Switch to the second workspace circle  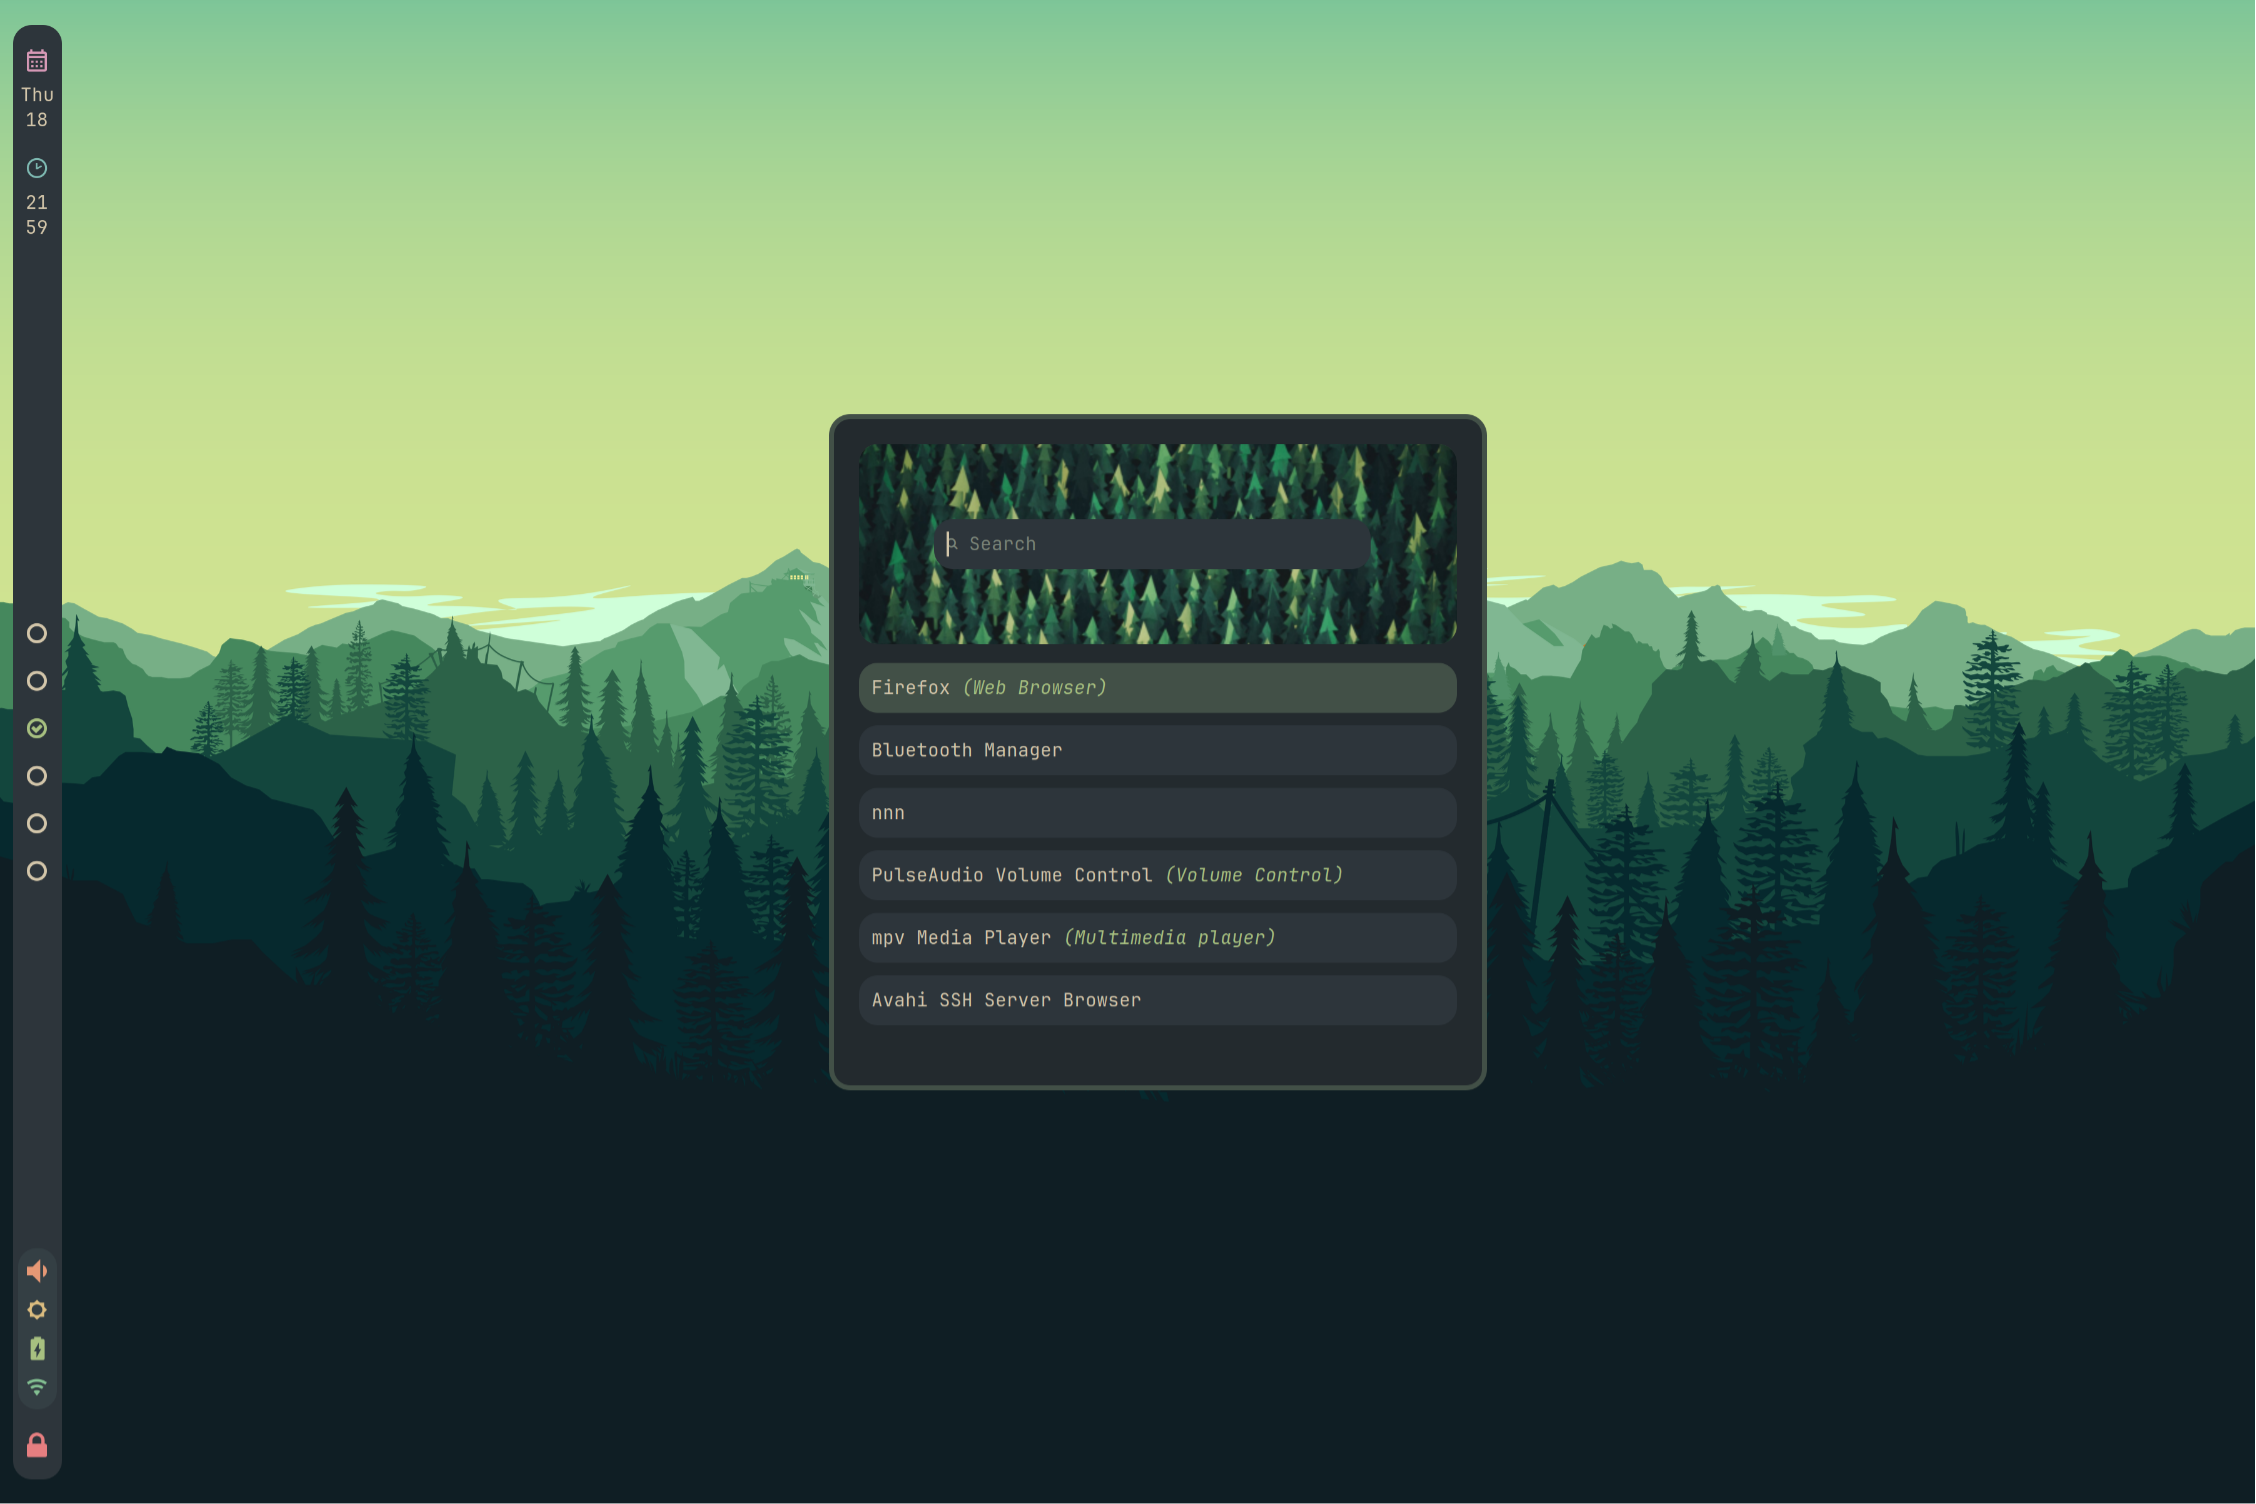[37, 681]
